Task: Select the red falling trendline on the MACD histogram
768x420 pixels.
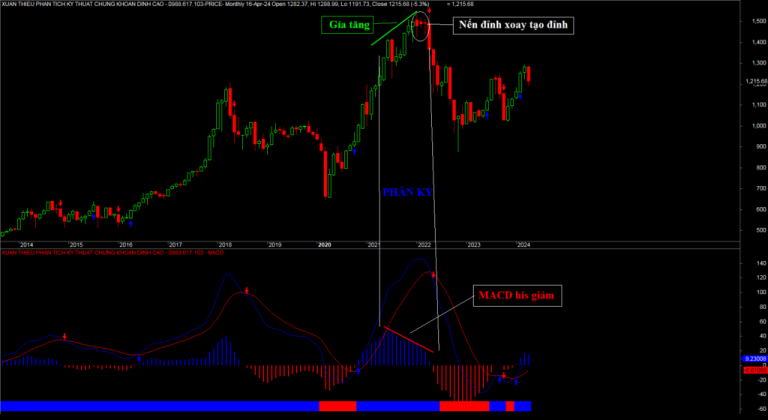Action: (x=409, y=339)
